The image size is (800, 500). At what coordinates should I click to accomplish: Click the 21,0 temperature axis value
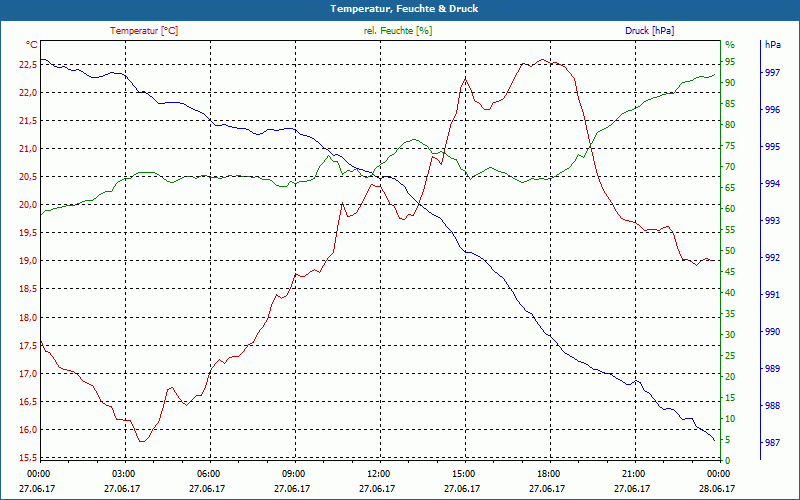(29, 149)
